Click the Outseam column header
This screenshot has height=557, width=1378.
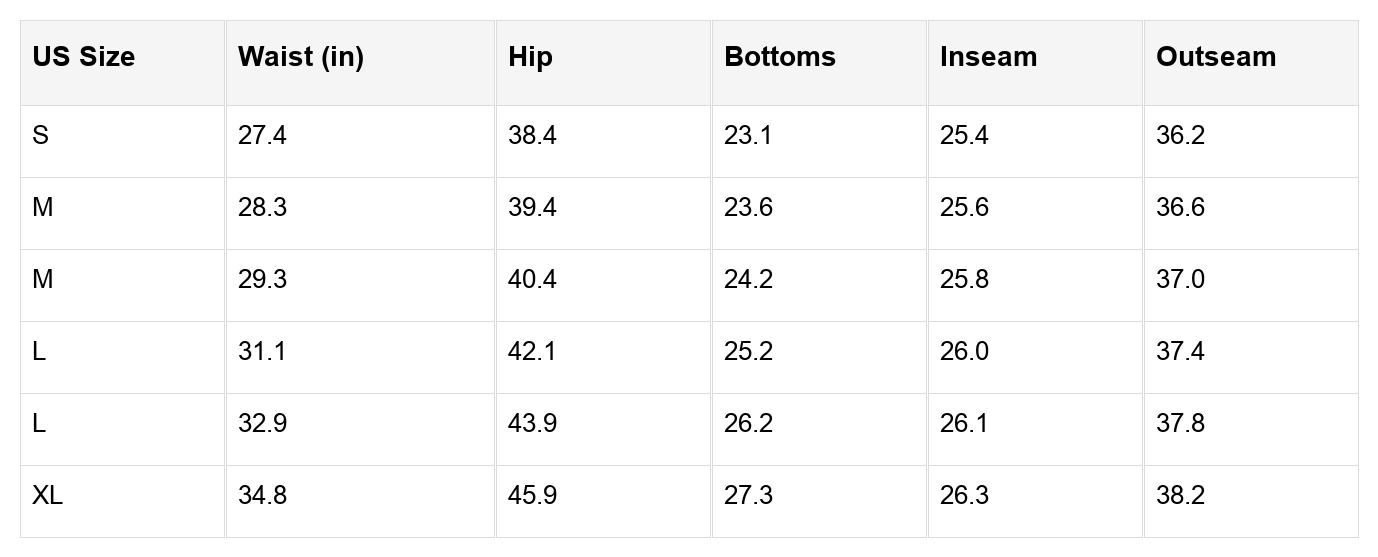pyautogui.click(x=1215, y=57)
